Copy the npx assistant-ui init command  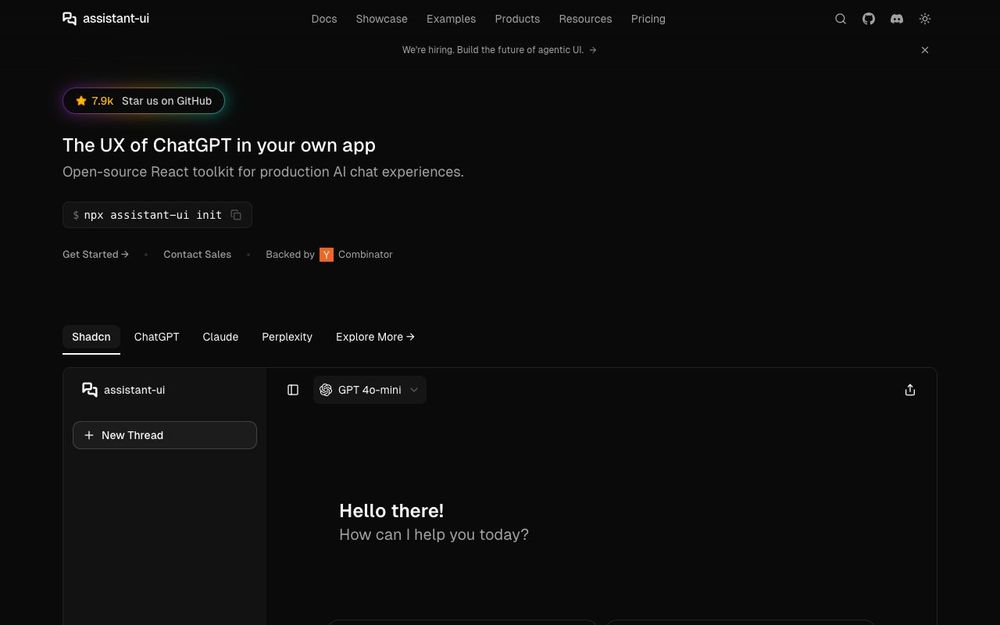(x=236, y=215)
